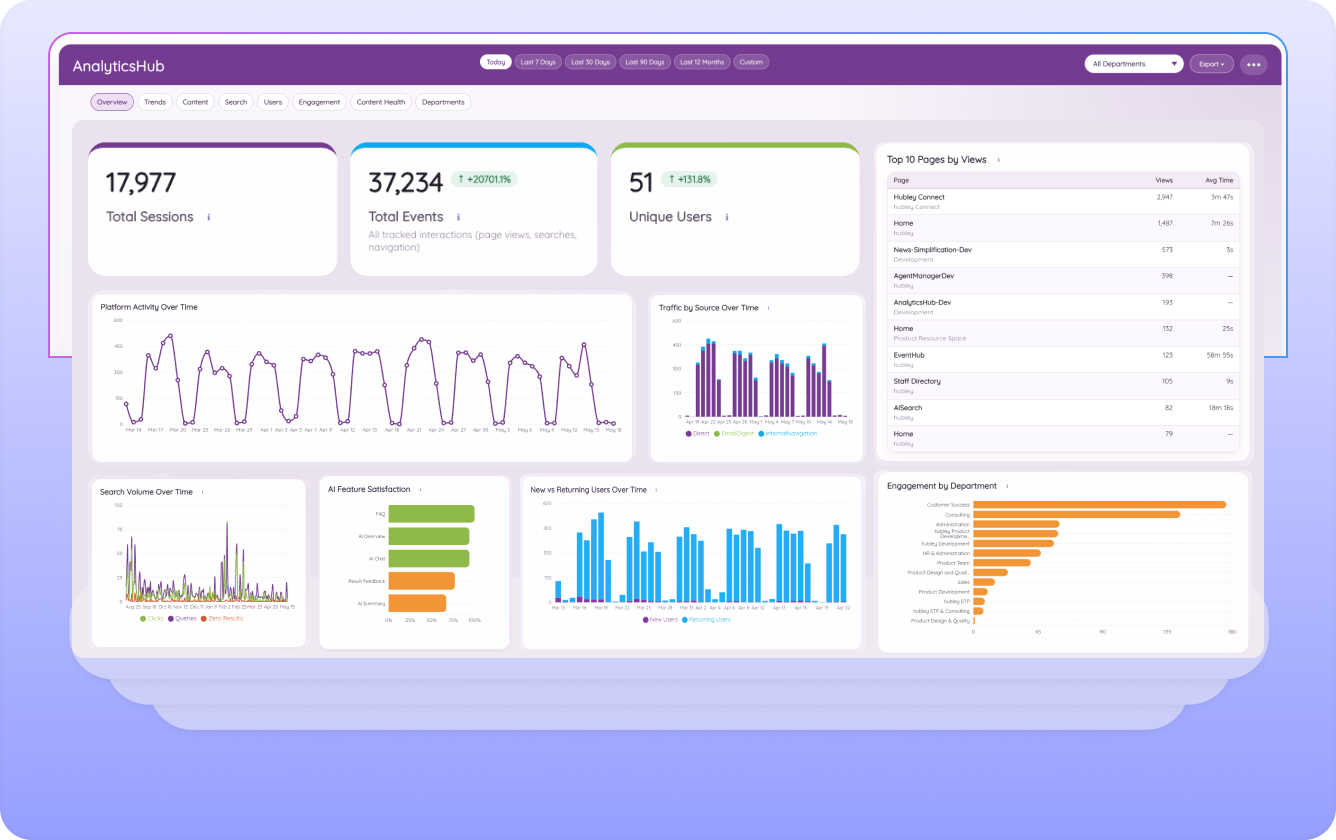Click the info icon beside Total Sessions
The image size is (1336, 840).
(x=208, y=217)
